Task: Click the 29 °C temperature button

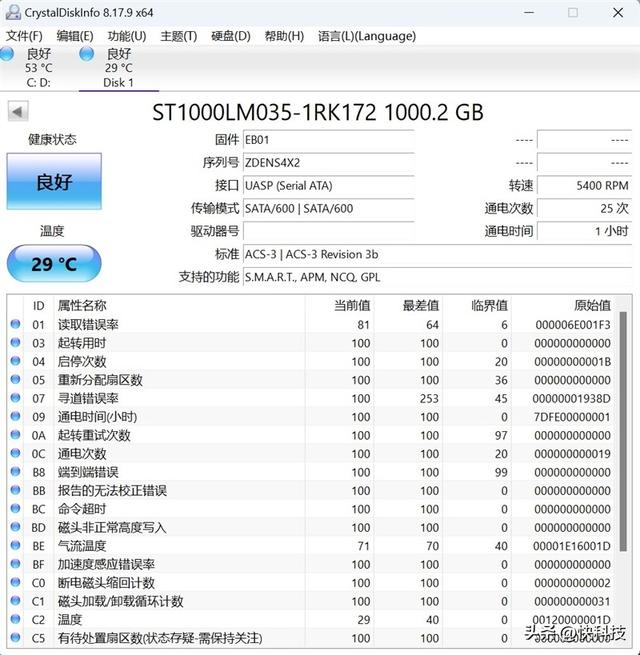Action: [54, 264]
